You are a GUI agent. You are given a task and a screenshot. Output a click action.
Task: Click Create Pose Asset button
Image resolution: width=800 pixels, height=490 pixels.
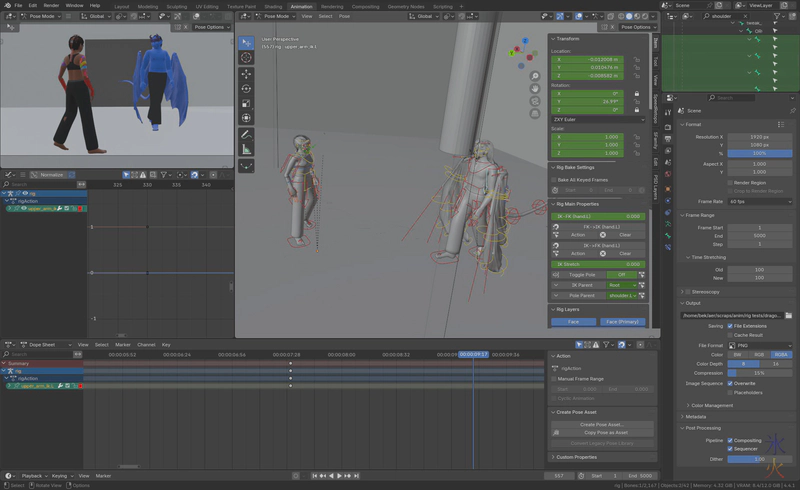pos(602,425)
